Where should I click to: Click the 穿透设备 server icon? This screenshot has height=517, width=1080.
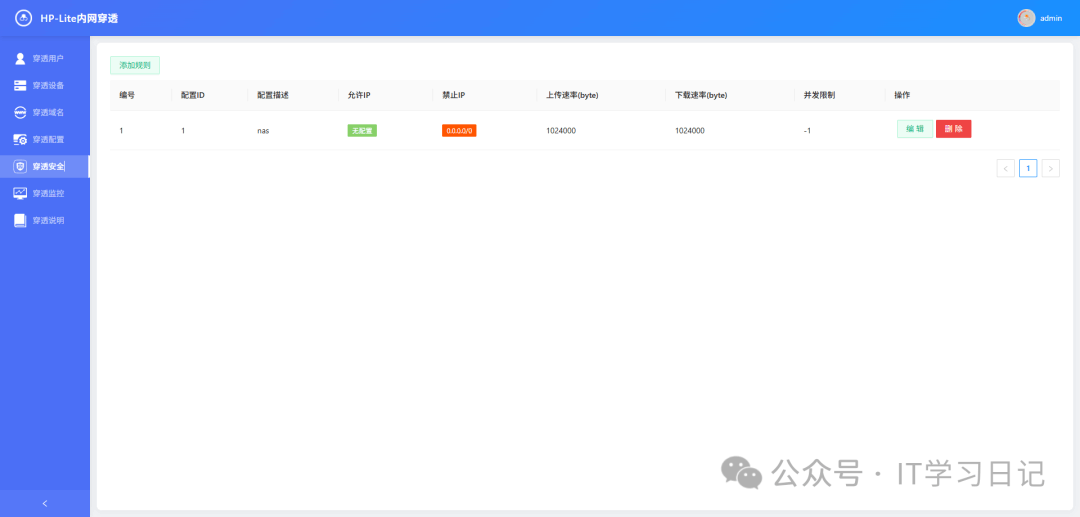coord(20,85)
